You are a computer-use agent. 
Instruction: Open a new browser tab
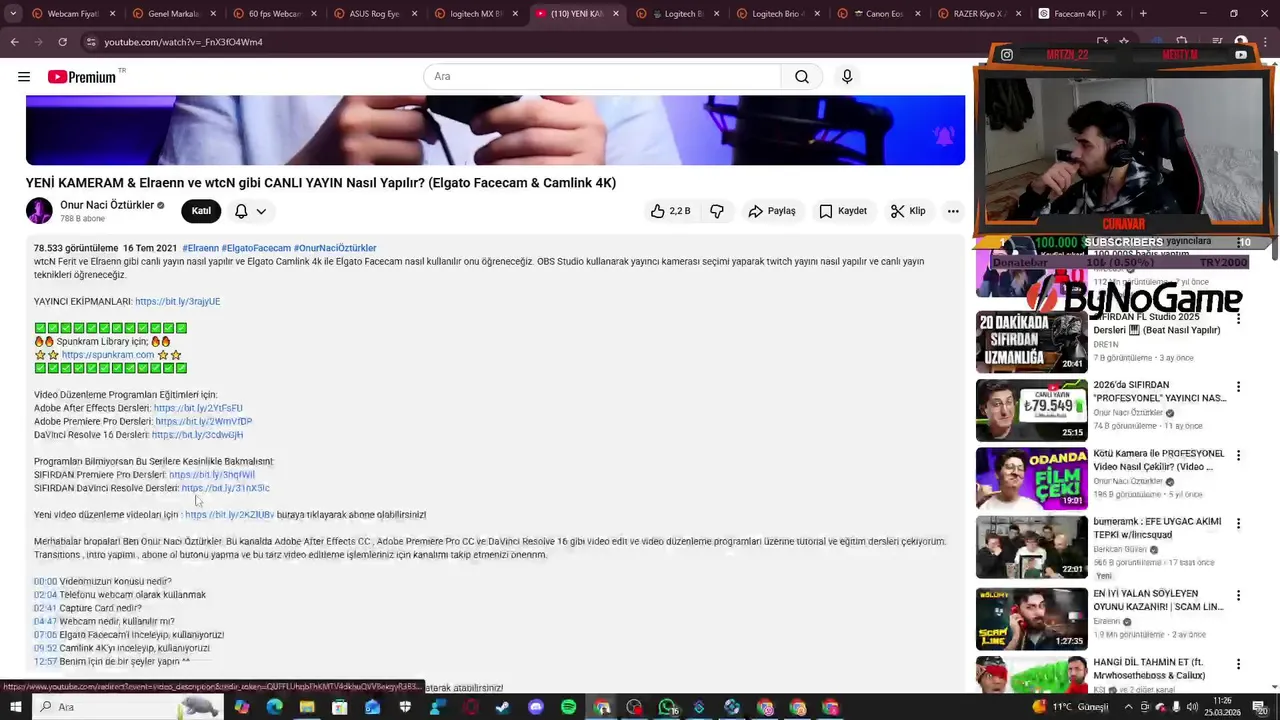point(1143,14)
